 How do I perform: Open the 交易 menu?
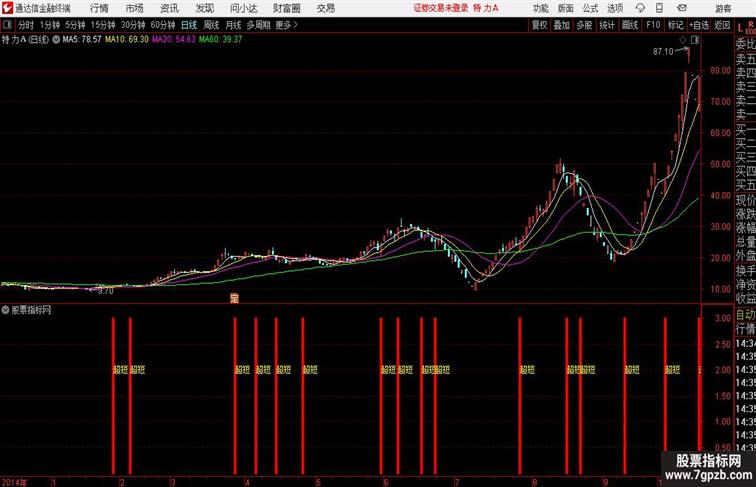326,8
